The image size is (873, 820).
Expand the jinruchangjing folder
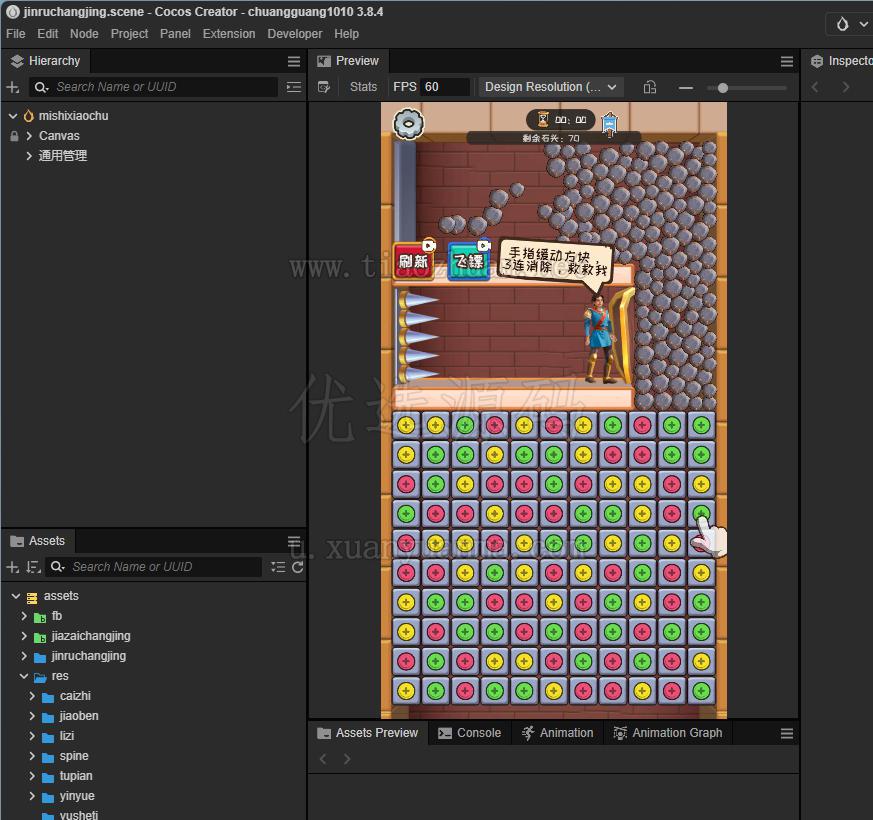(x=24, y=656)
